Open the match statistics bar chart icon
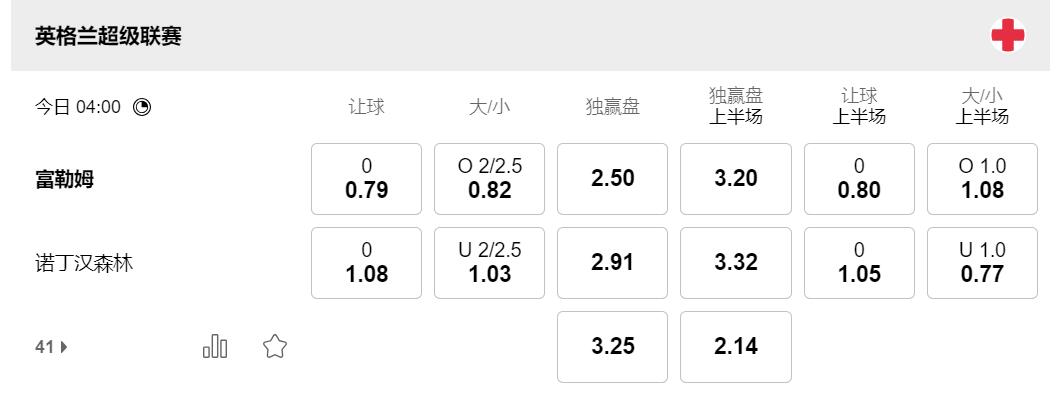The image size is (1058, 405). 215,347
